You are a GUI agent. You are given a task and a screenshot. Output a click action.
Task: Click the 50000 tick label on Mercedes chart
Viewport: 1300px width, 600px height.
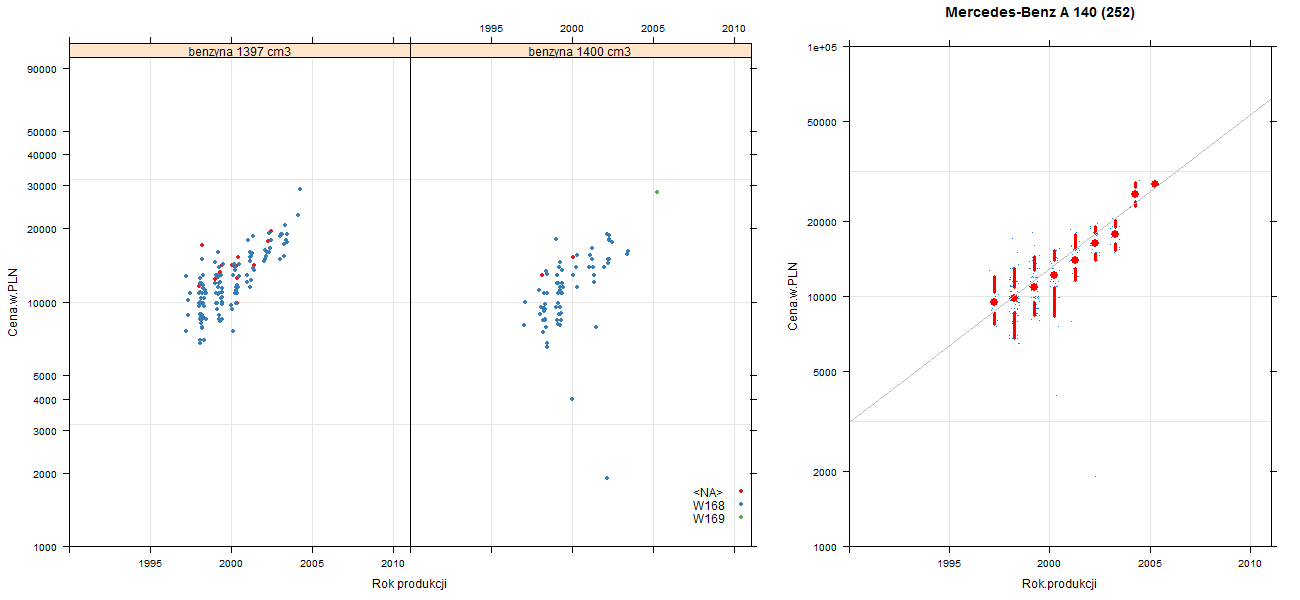tap(822, 122)
